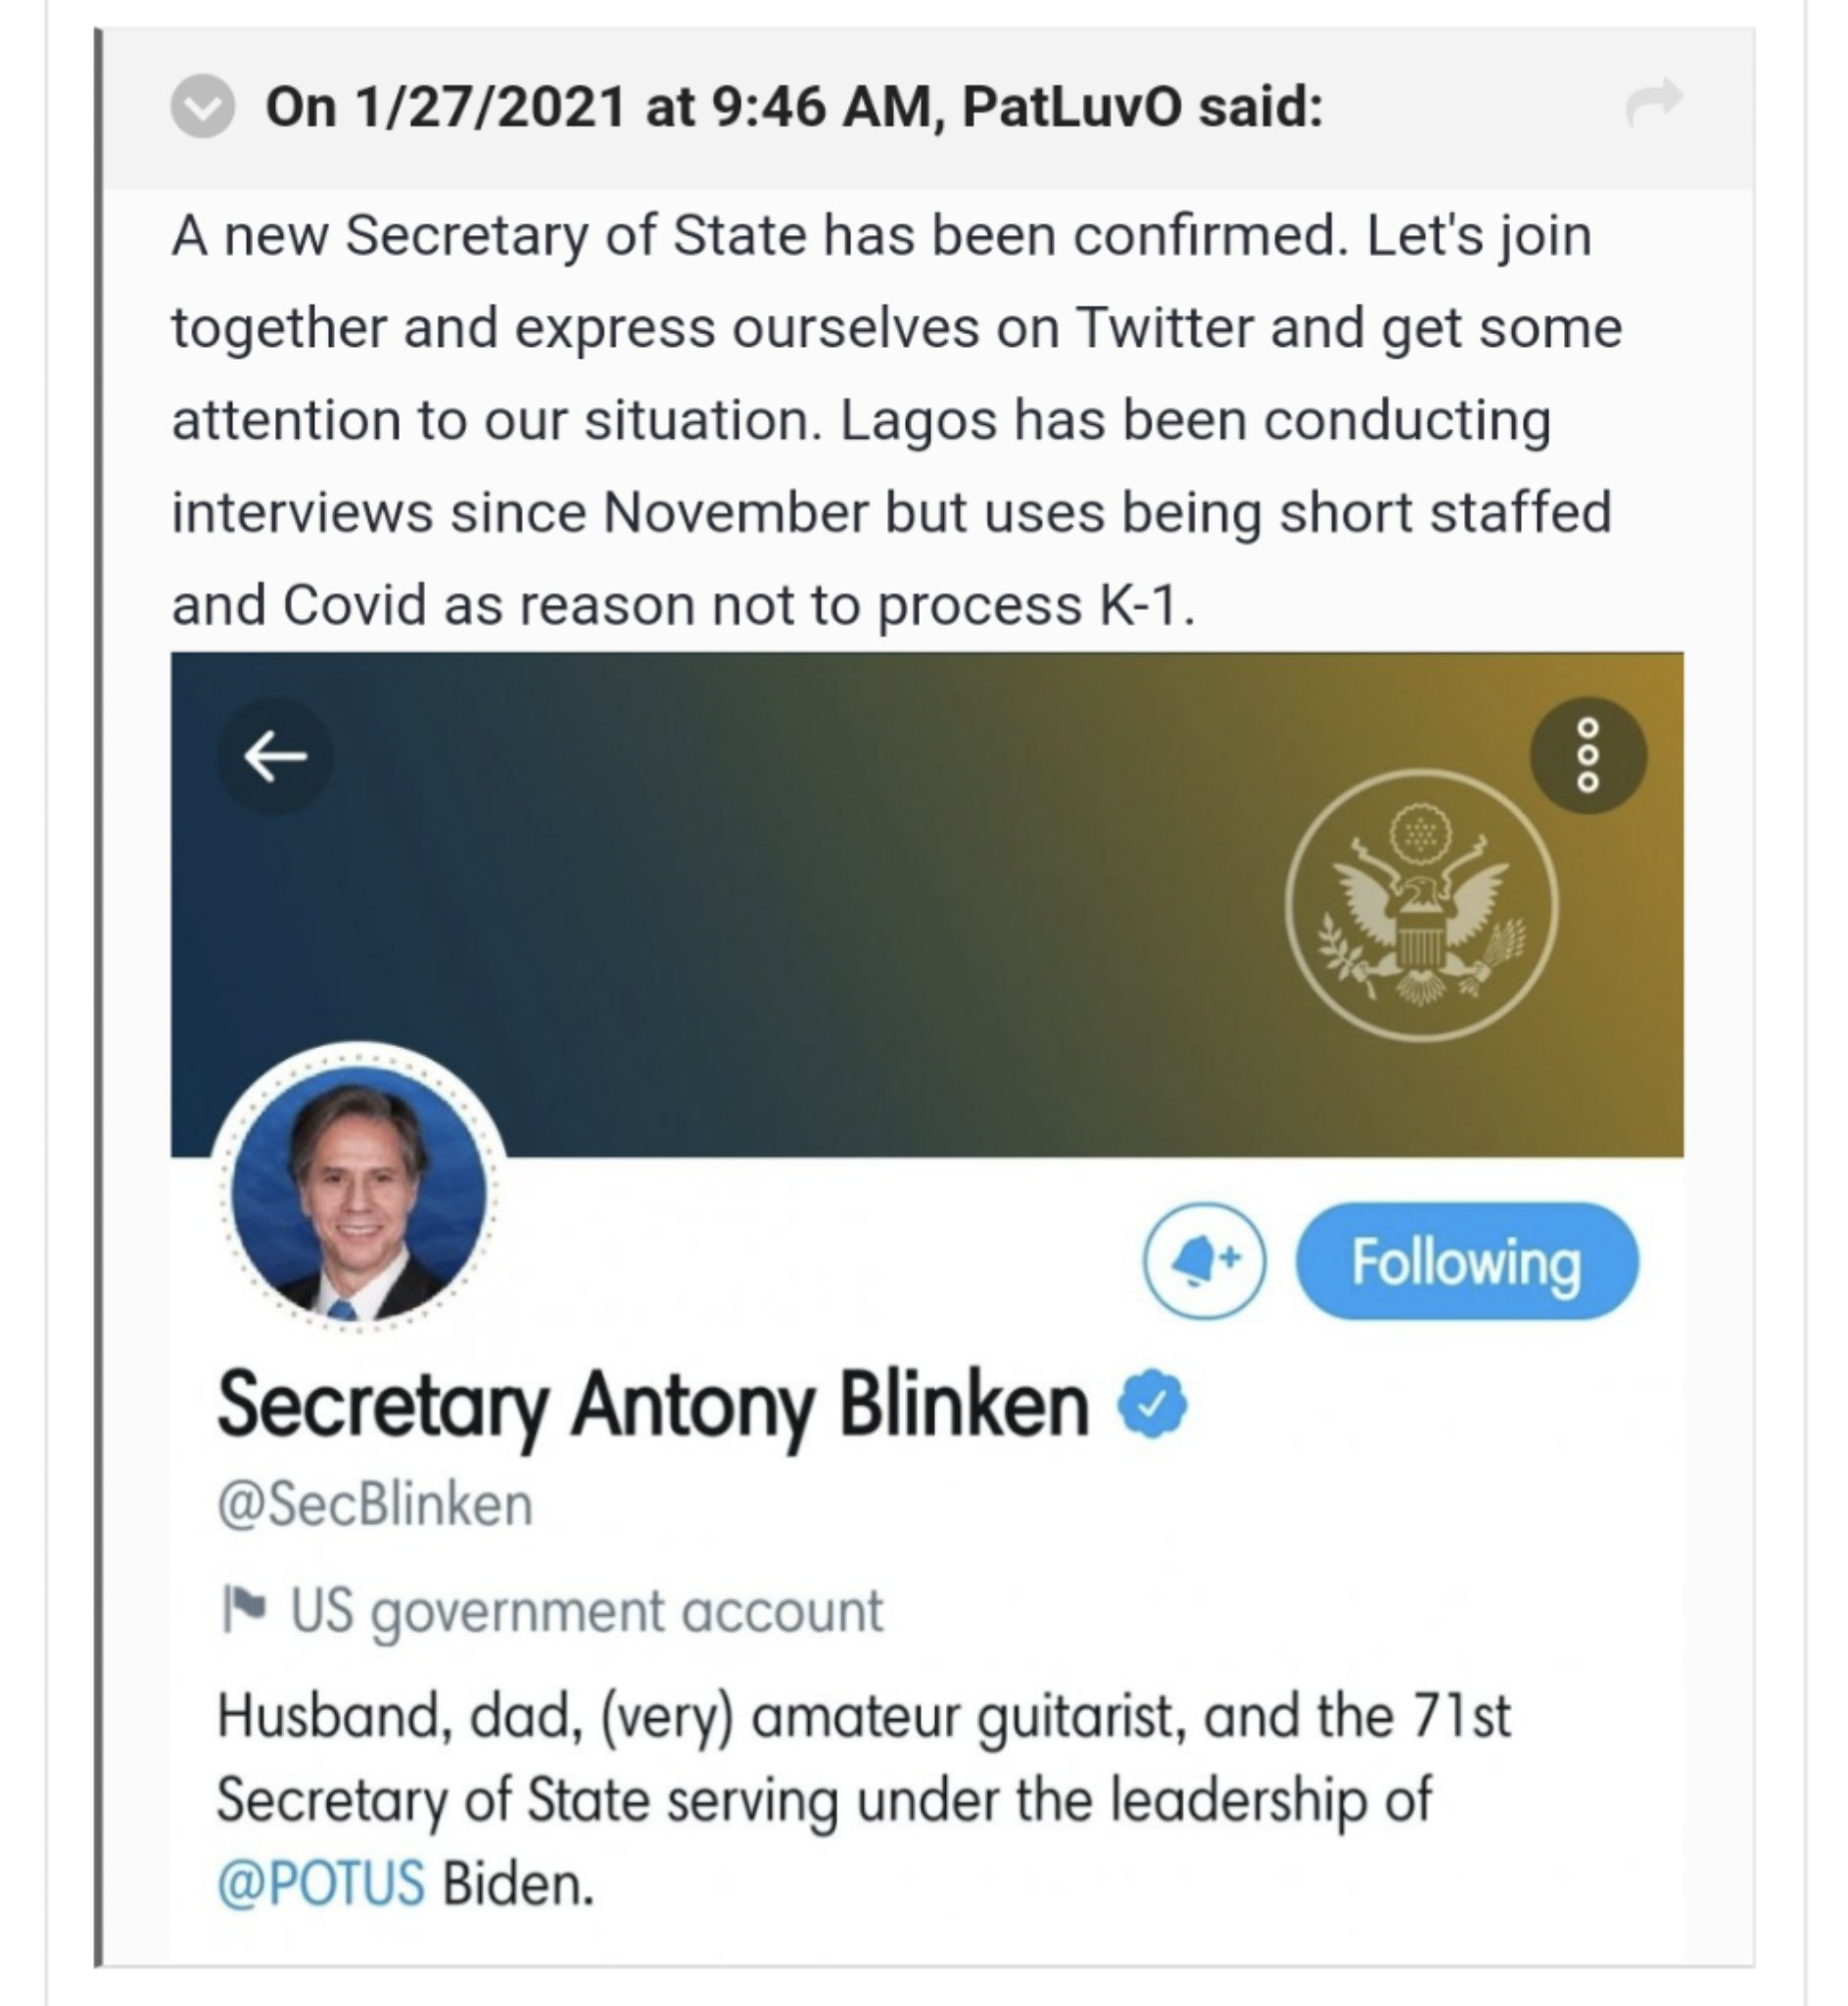Click the quoted message about Lagos interviews
The height and width of the screenshot is (2006, 1848).
(x=897, y=420)
